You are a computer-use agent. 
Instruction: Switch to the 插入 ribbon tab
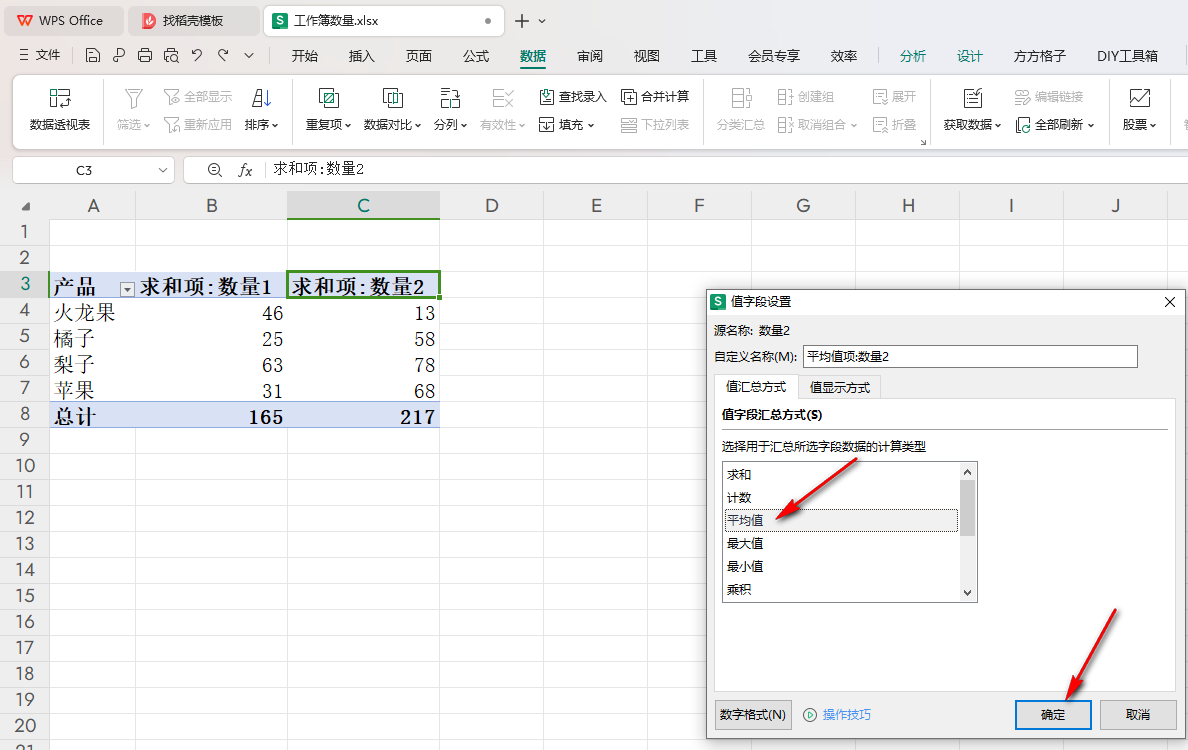click(361, 55)
